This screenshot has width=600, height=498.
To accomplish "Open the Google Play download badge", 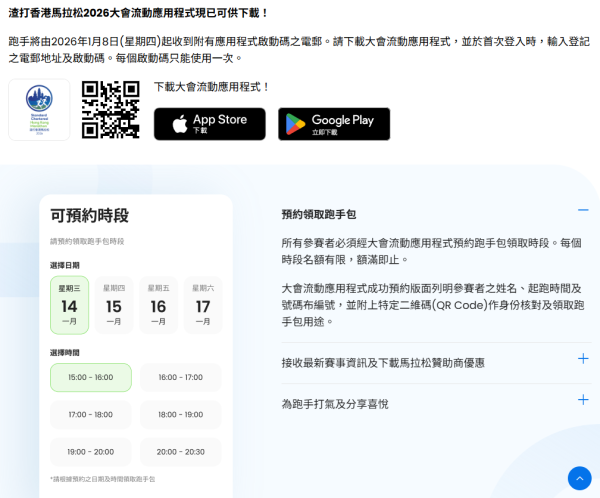I will tap(334, 124).
